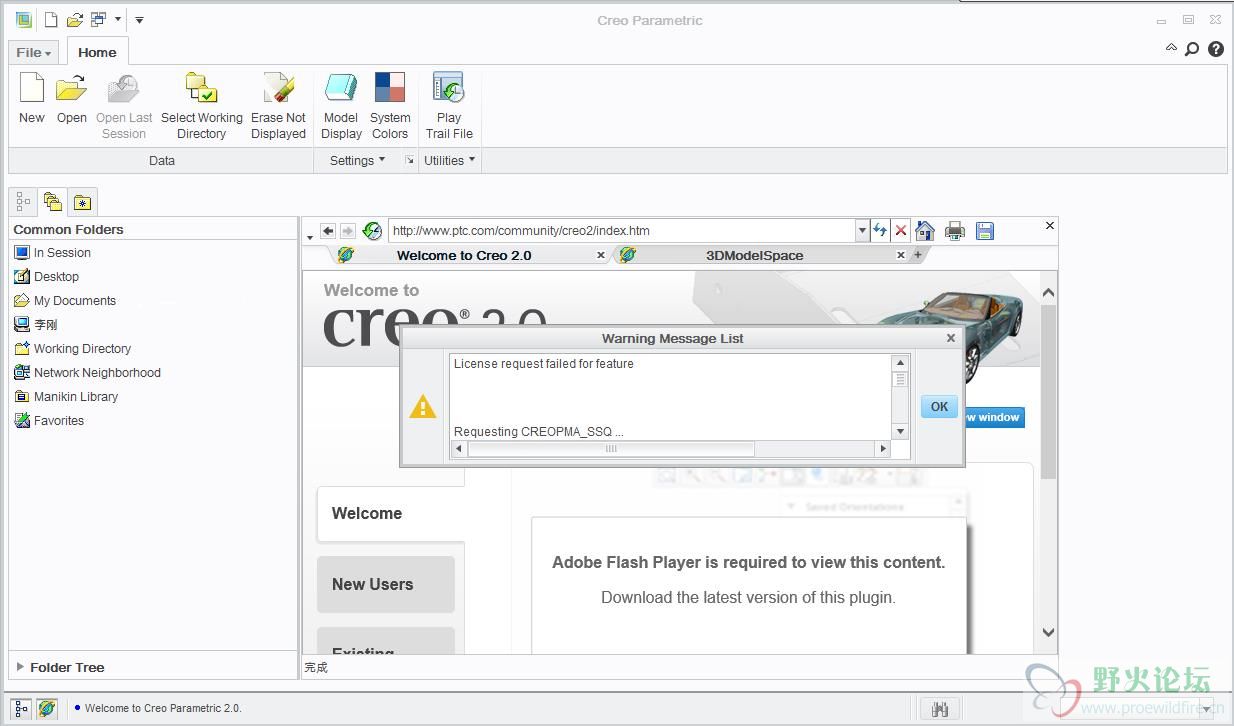Switch to Model Tree navigator tab
This screenshot has height=726, width=1234.
(x=23, y=202)
